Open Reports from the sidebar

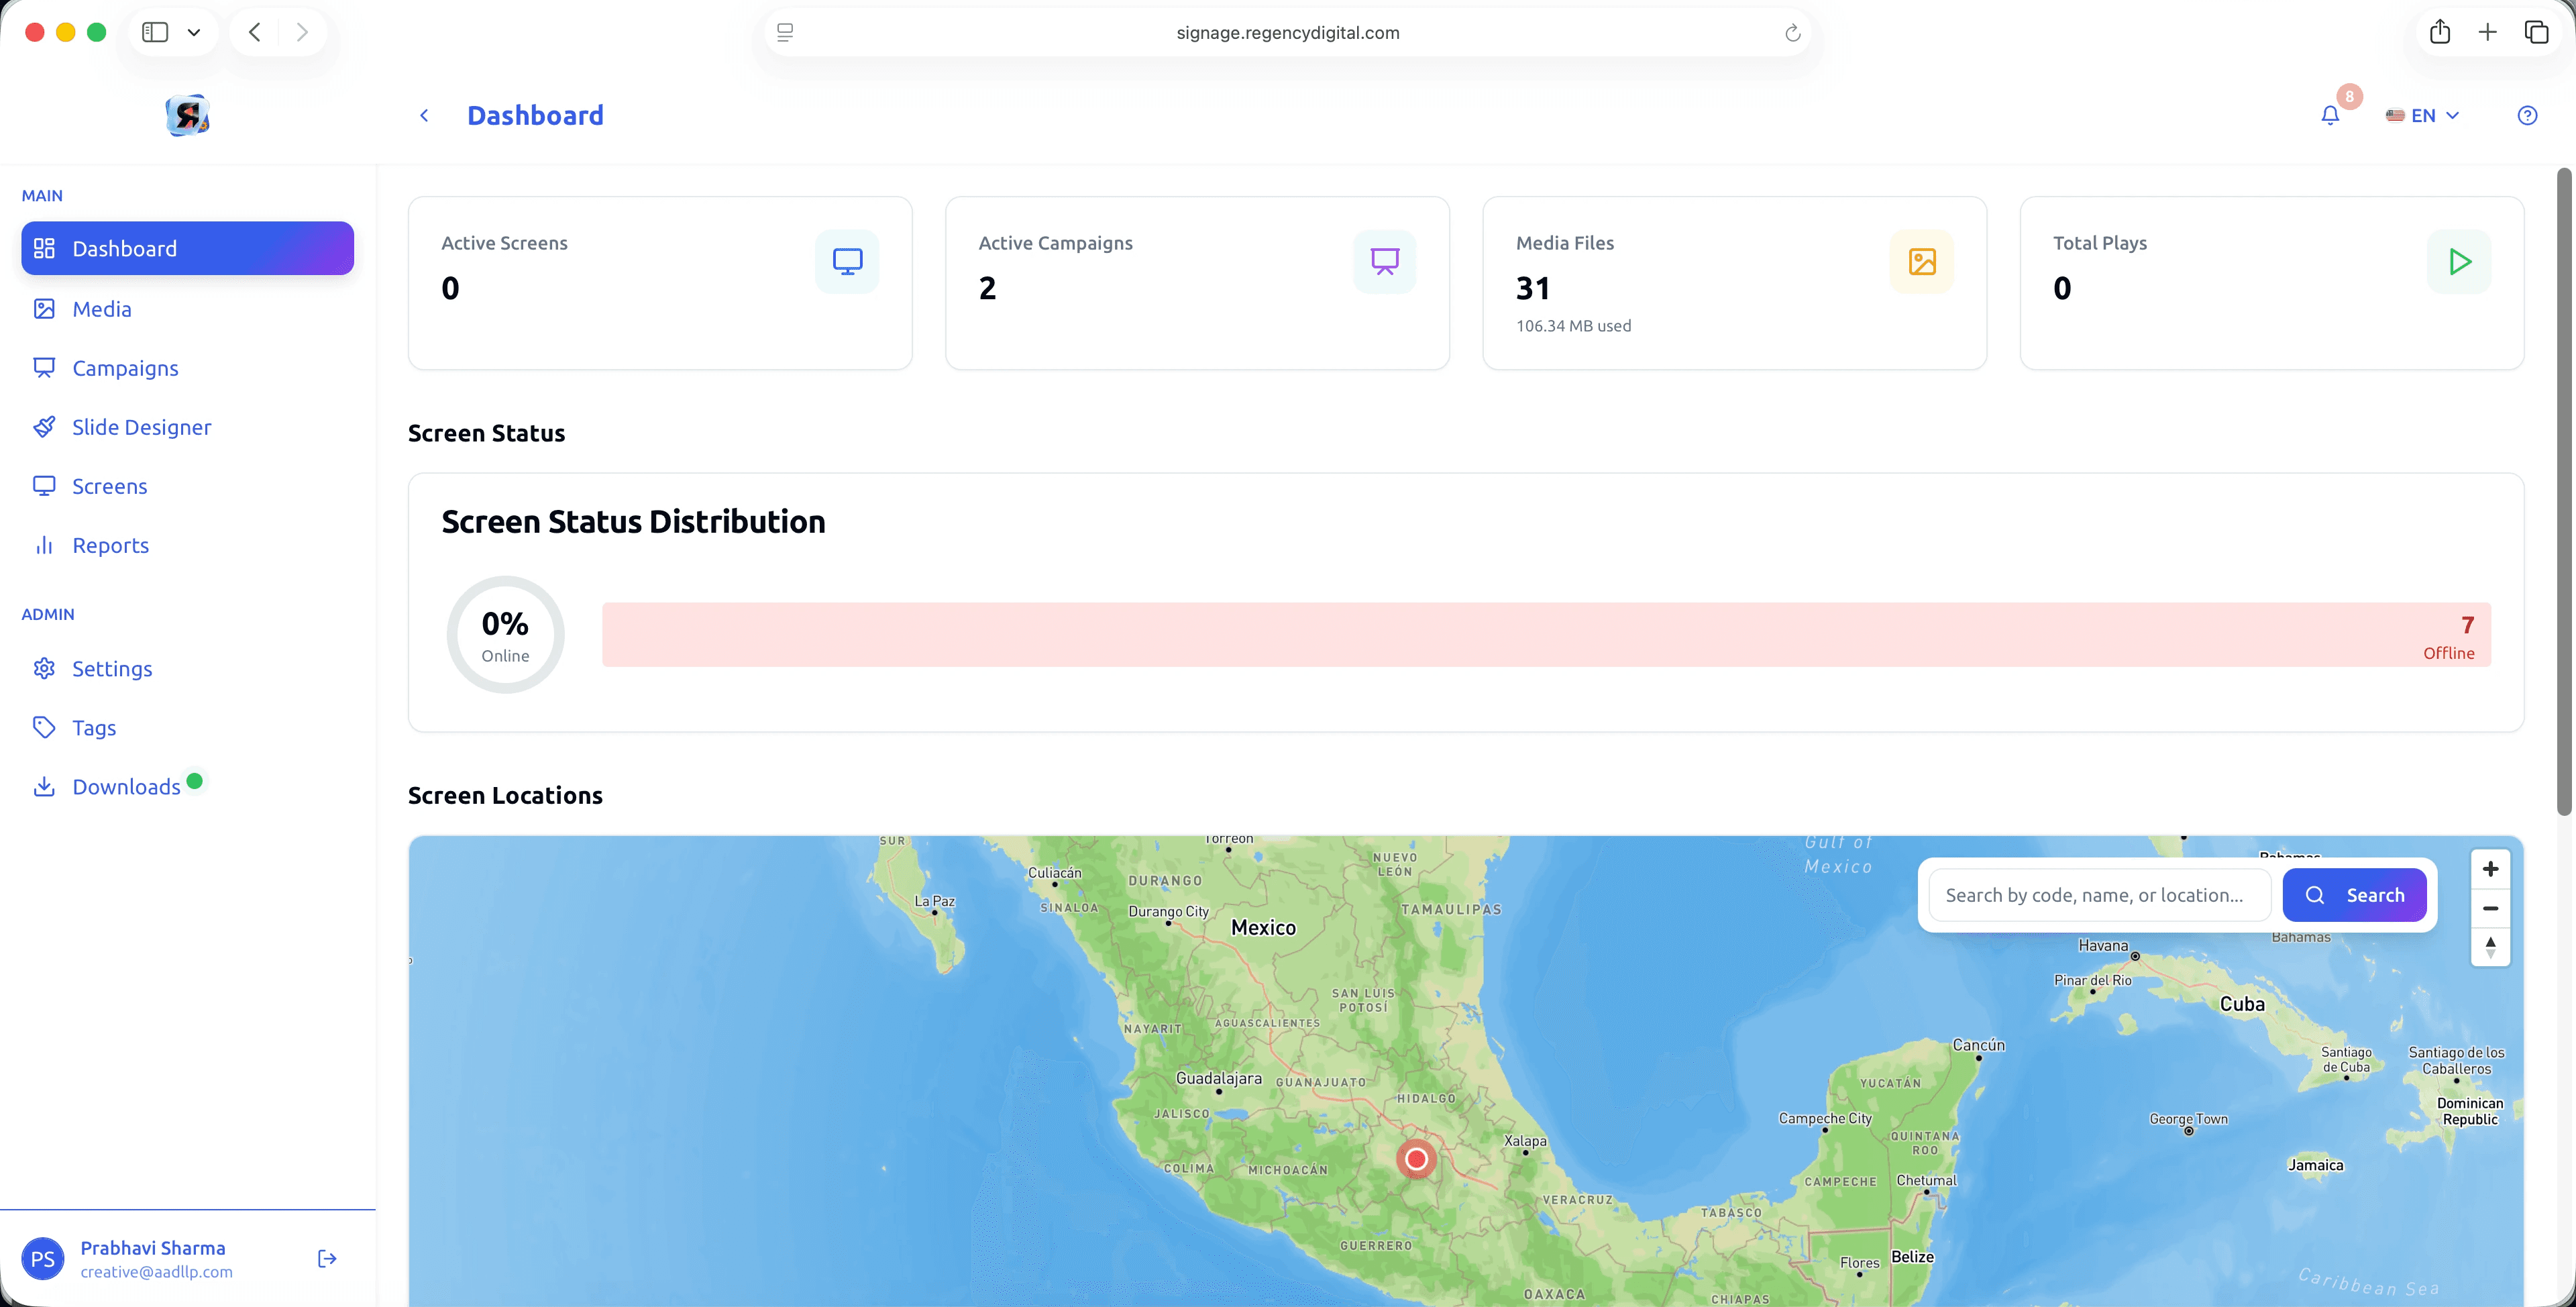tap(110, 545)
